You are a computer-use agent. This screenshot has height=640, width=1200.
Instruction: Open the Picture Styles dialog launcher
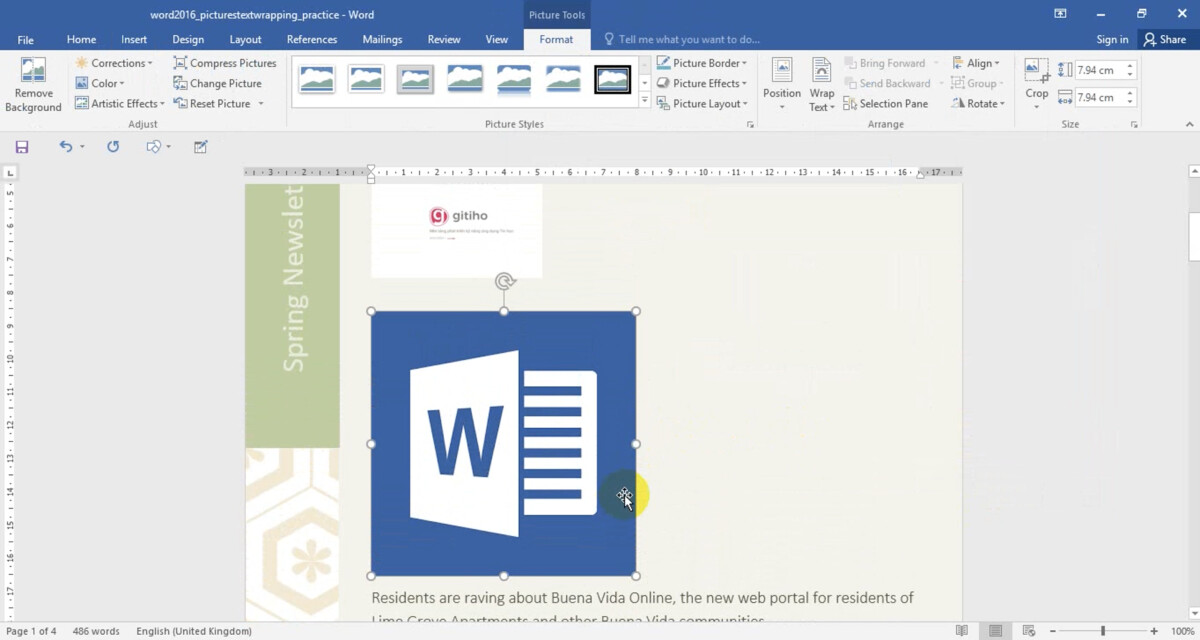click(750, 125)
